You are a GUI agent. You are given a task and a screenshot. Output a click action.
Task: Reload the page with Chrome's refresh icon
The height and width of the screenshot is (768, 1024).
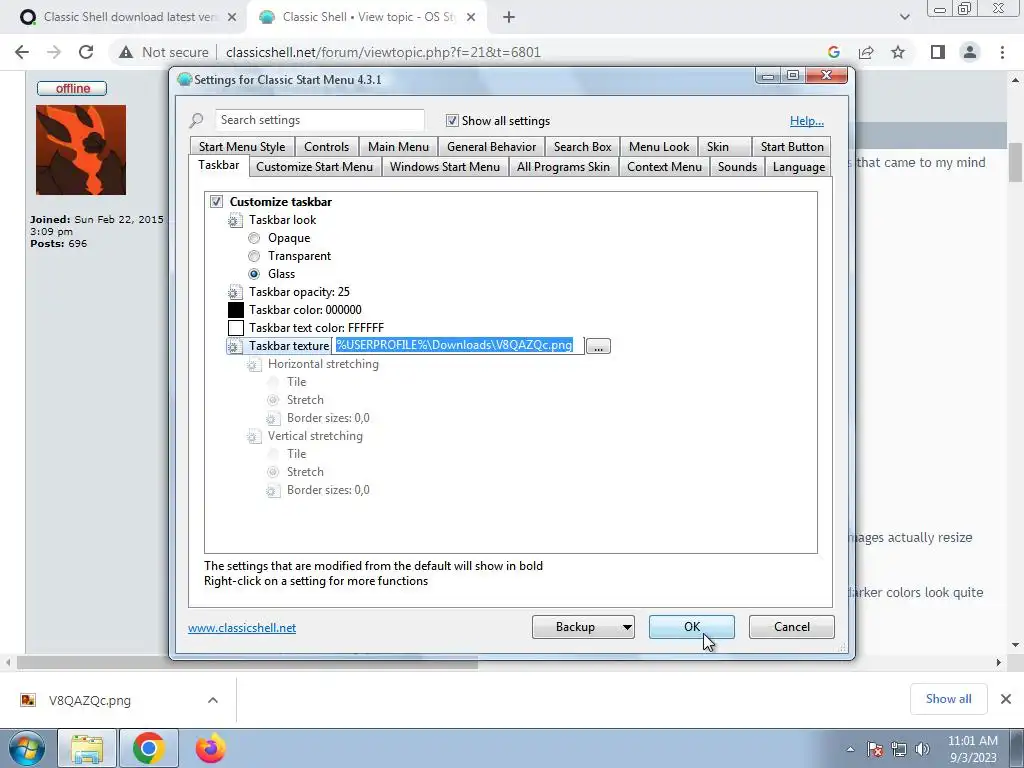(86, 52)
